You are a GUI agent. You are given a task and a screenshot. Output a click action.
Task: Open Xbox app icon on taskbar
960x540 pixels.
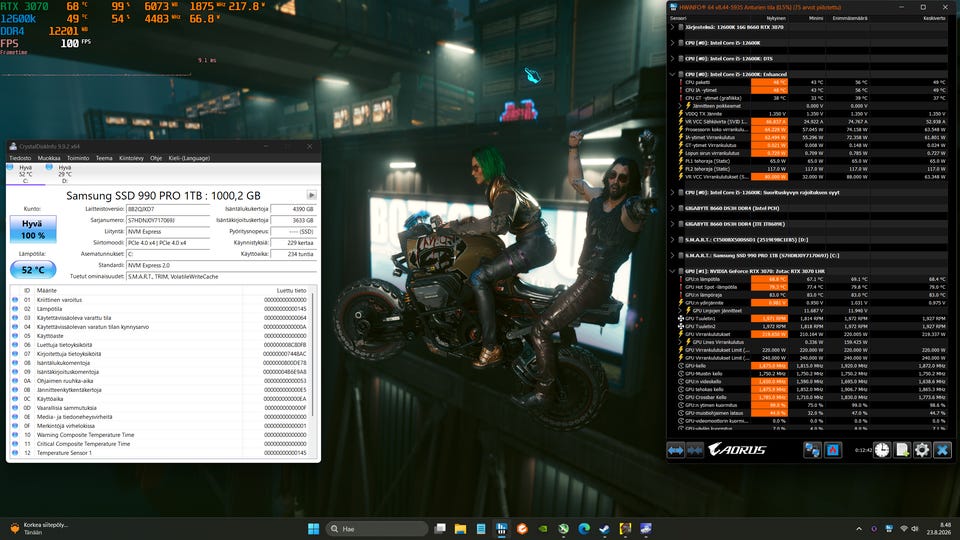coord(563,528)
